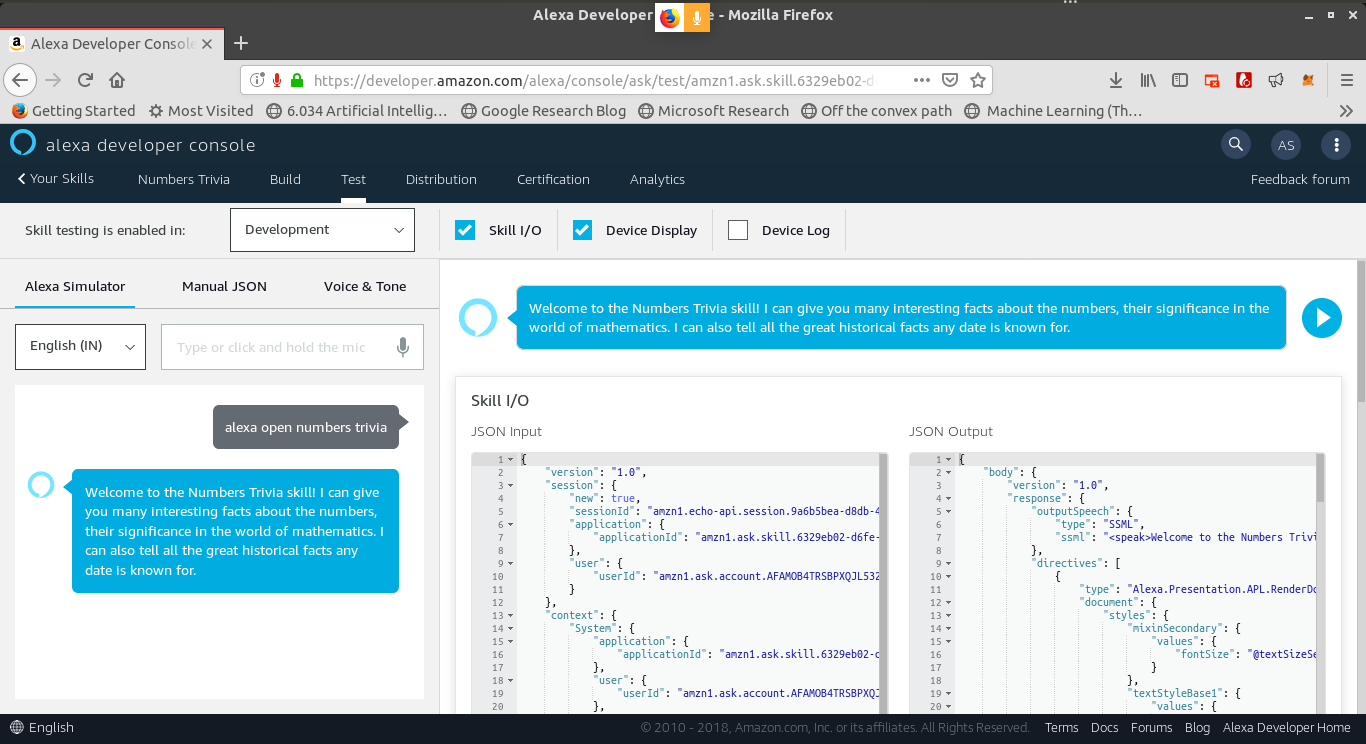Collapse the "outputSpeech" fold arrow in JSON Output
Screen dimensions: 1366x744
[x=949, y=511]
